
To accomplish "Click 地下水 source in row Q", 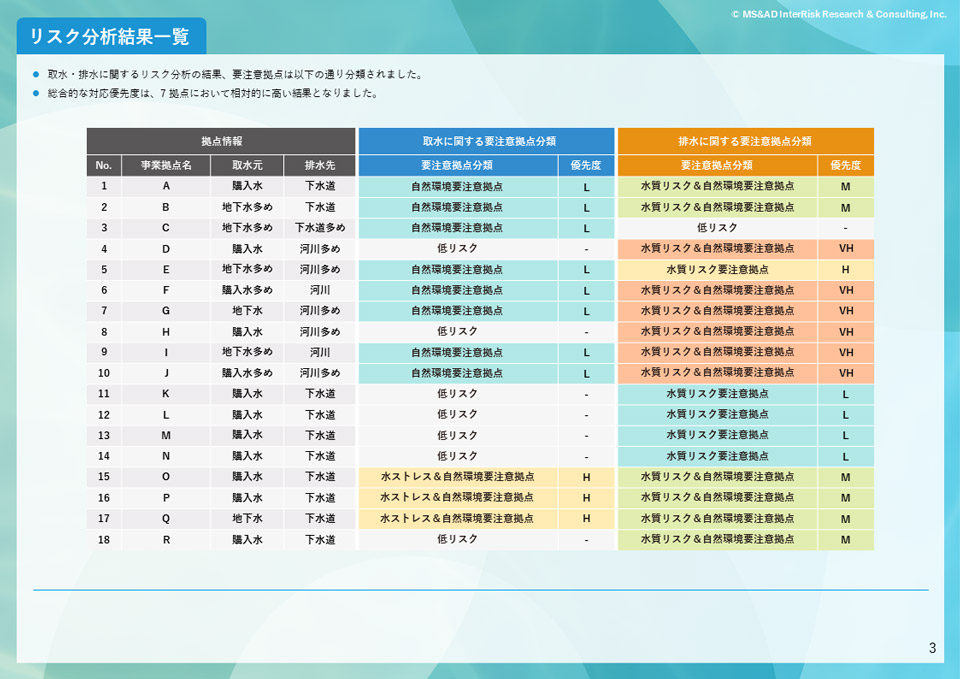I will pyautogui.click(x=247, y=519).
